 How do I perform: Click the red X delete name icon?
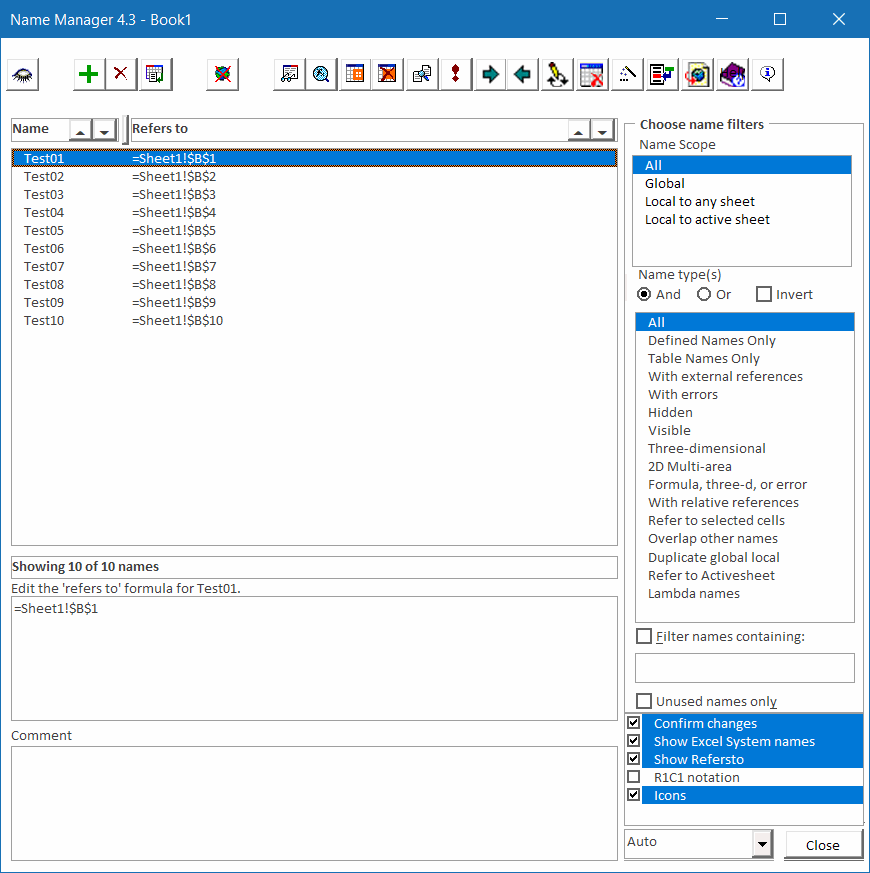click(121, 74)
